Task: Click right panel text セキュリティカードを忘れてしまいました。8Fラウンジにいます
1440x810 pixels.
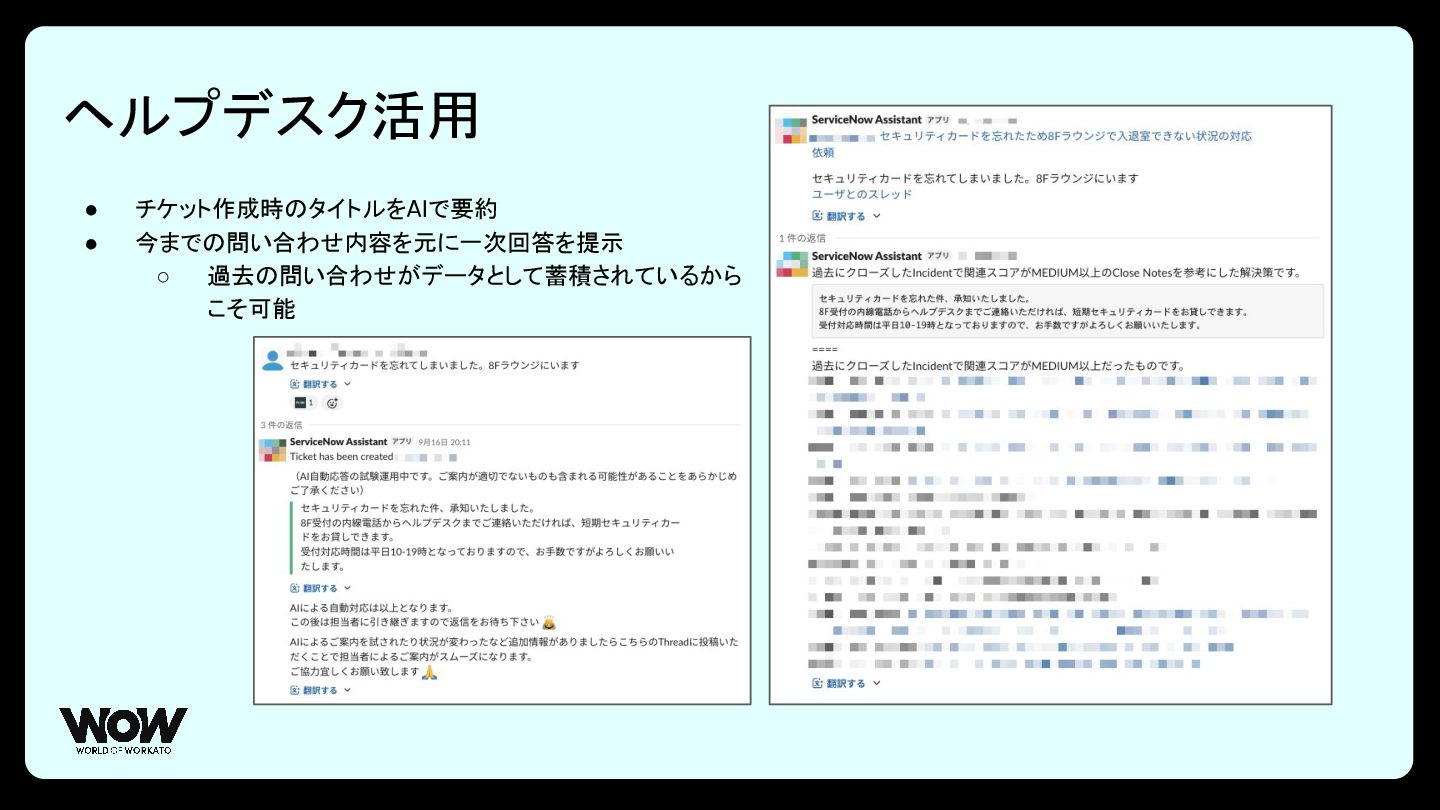Action: click(975, 178)
